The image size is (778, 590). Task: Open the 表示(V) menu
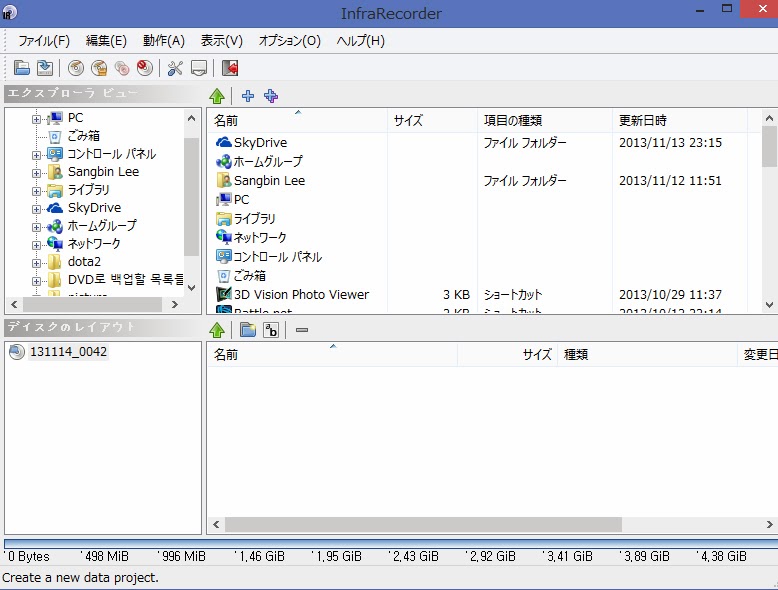coord(221,41)
